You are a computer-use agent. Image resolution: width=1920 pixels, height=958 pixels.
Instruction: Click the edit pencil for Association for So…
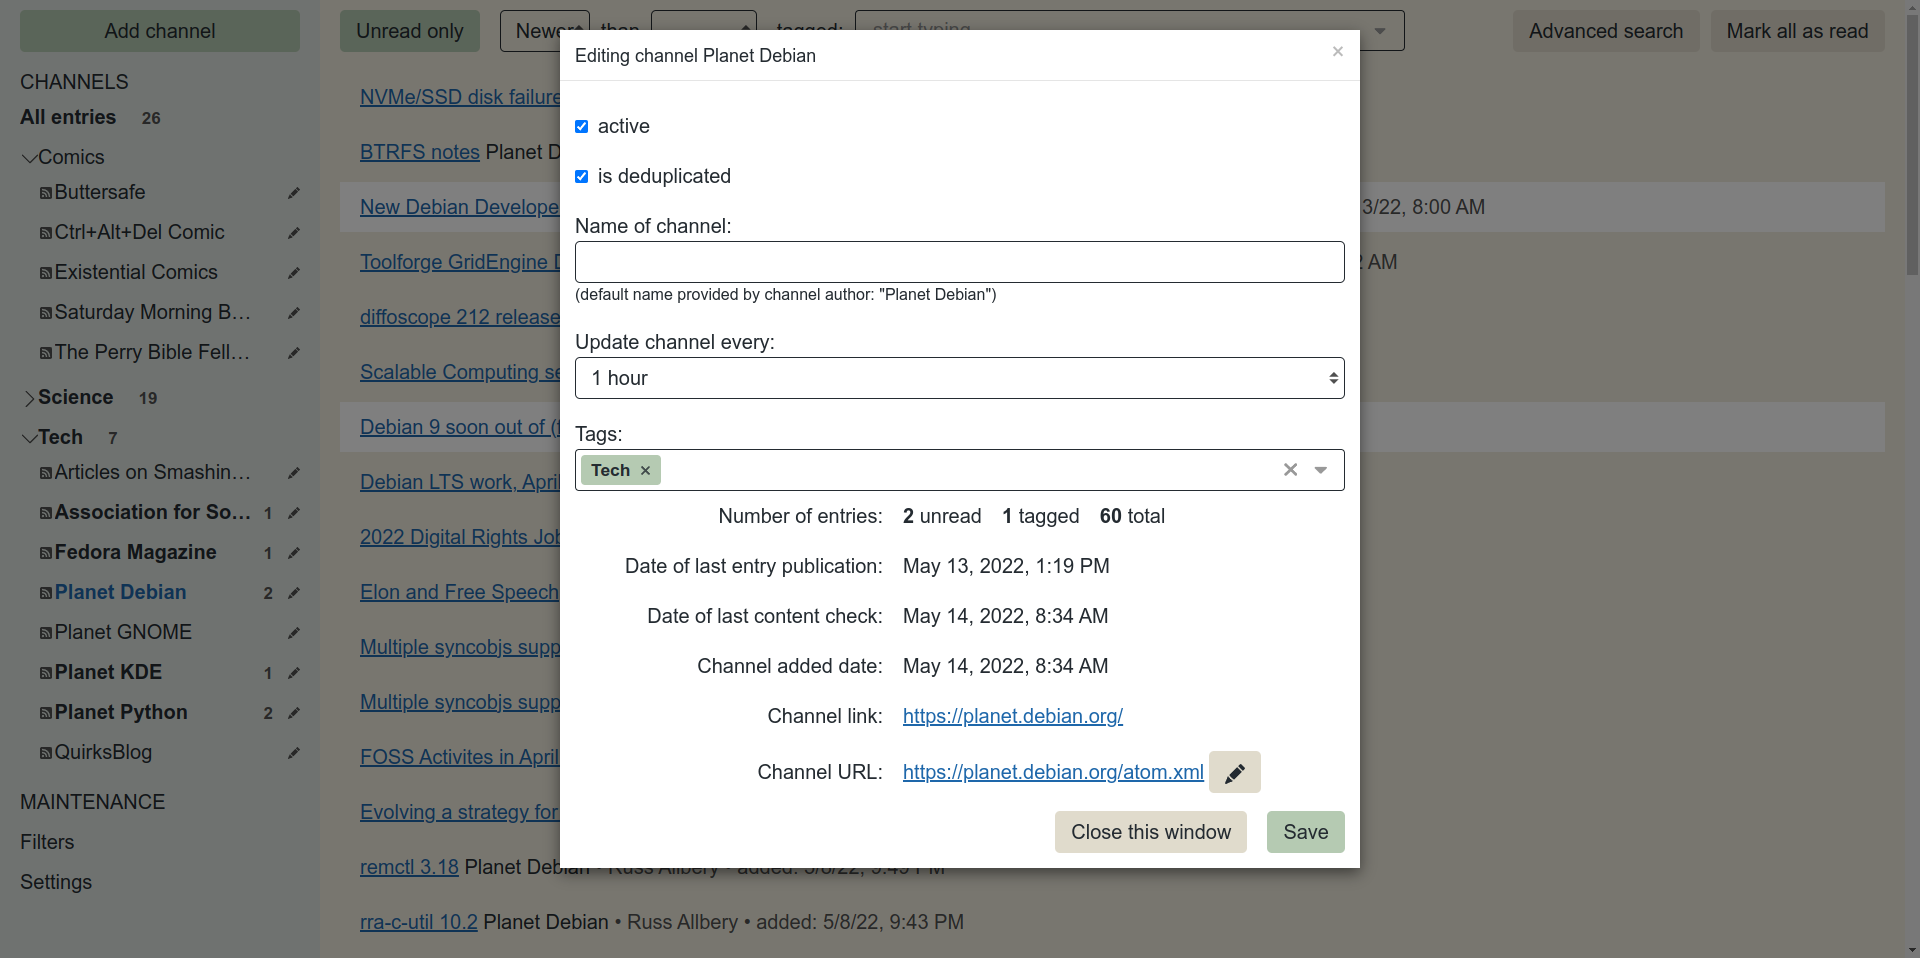tap(293, 513)
